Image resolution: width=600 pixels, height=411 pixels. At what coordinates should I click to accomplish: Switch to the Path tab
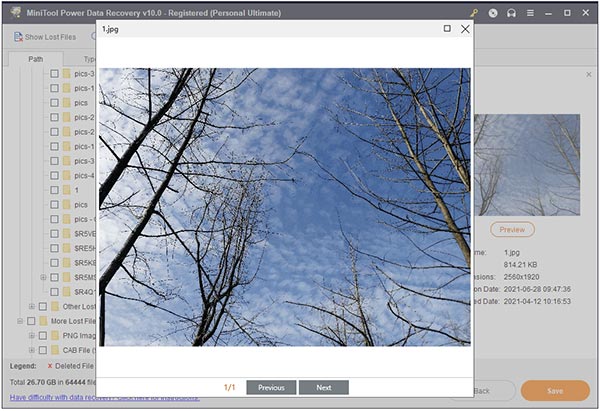[35, 59]
